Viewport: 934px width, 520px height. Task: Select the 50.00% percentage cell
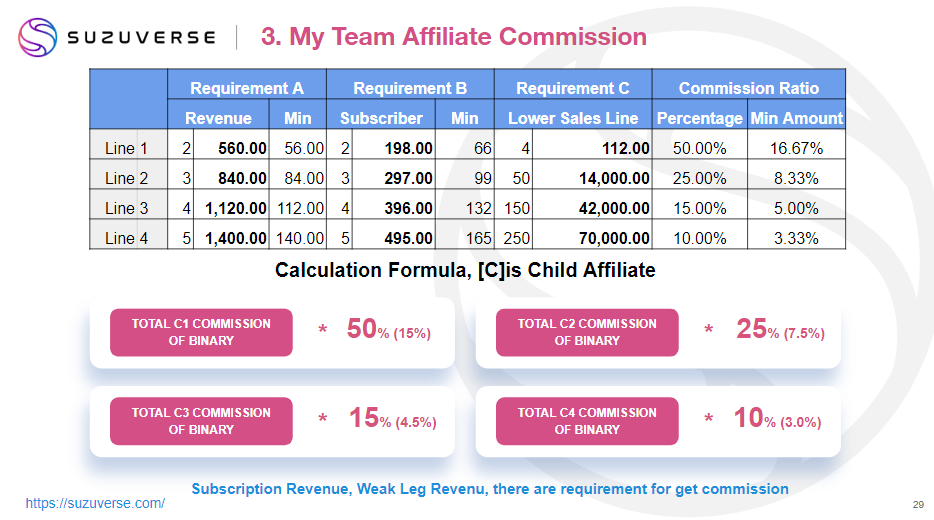[x=699, y=148]
